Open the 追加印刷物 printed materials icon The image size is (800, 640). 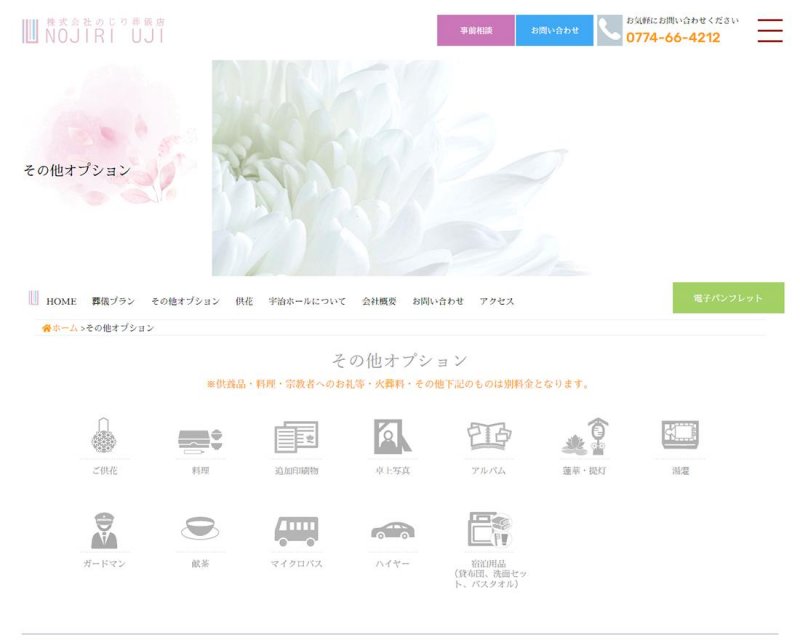(296, 438)
